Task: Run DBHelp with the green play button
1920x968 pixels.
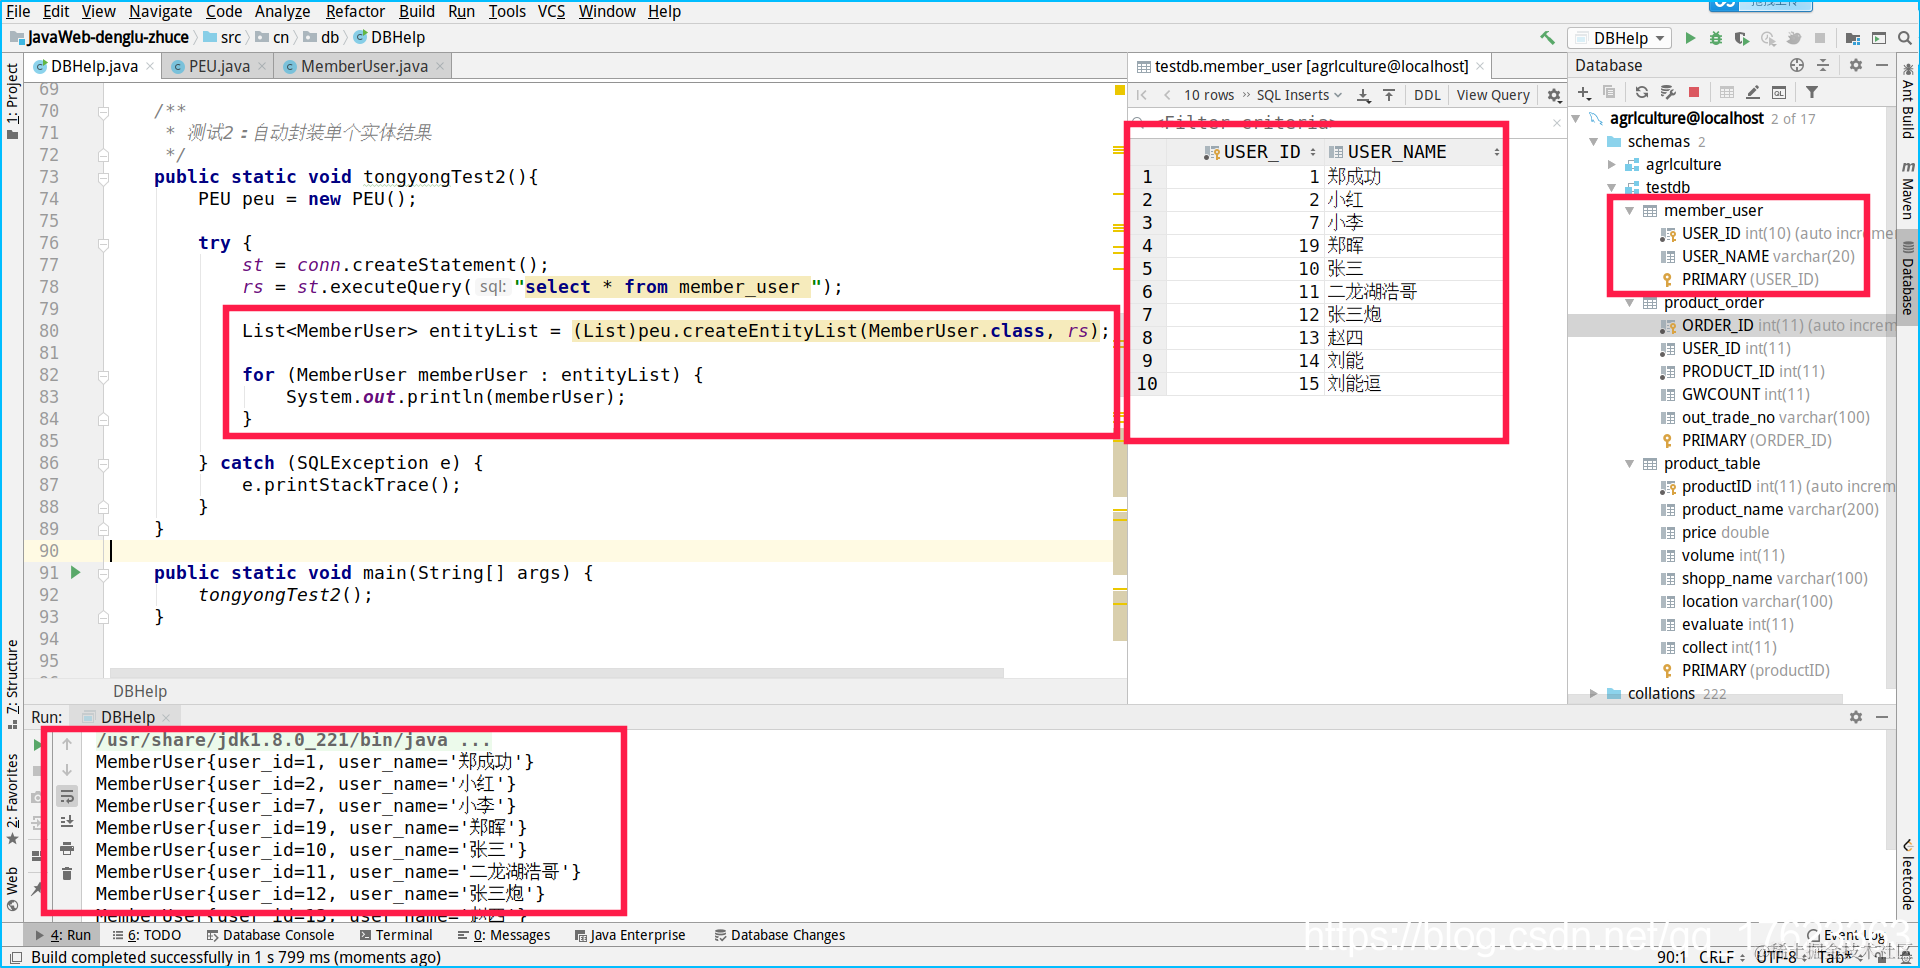Action: click(x=1690, y=38)
